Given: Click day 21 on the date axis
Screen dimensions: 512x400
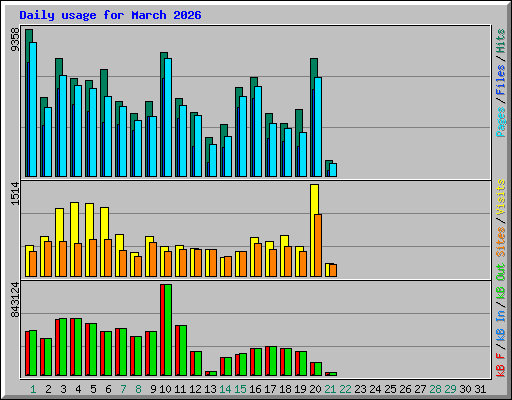Looking at the screenshot, I should [330, 389].
